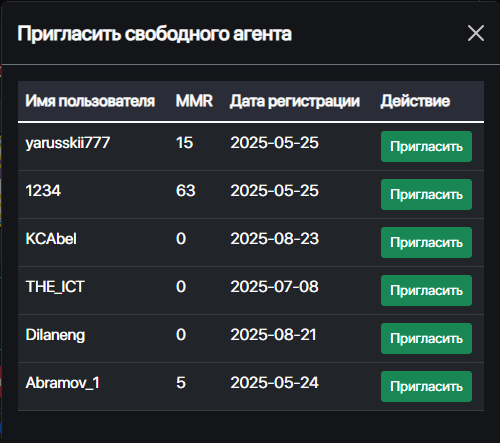
Task: Select username Abramov_1 in the table
Action: (63, 383)
